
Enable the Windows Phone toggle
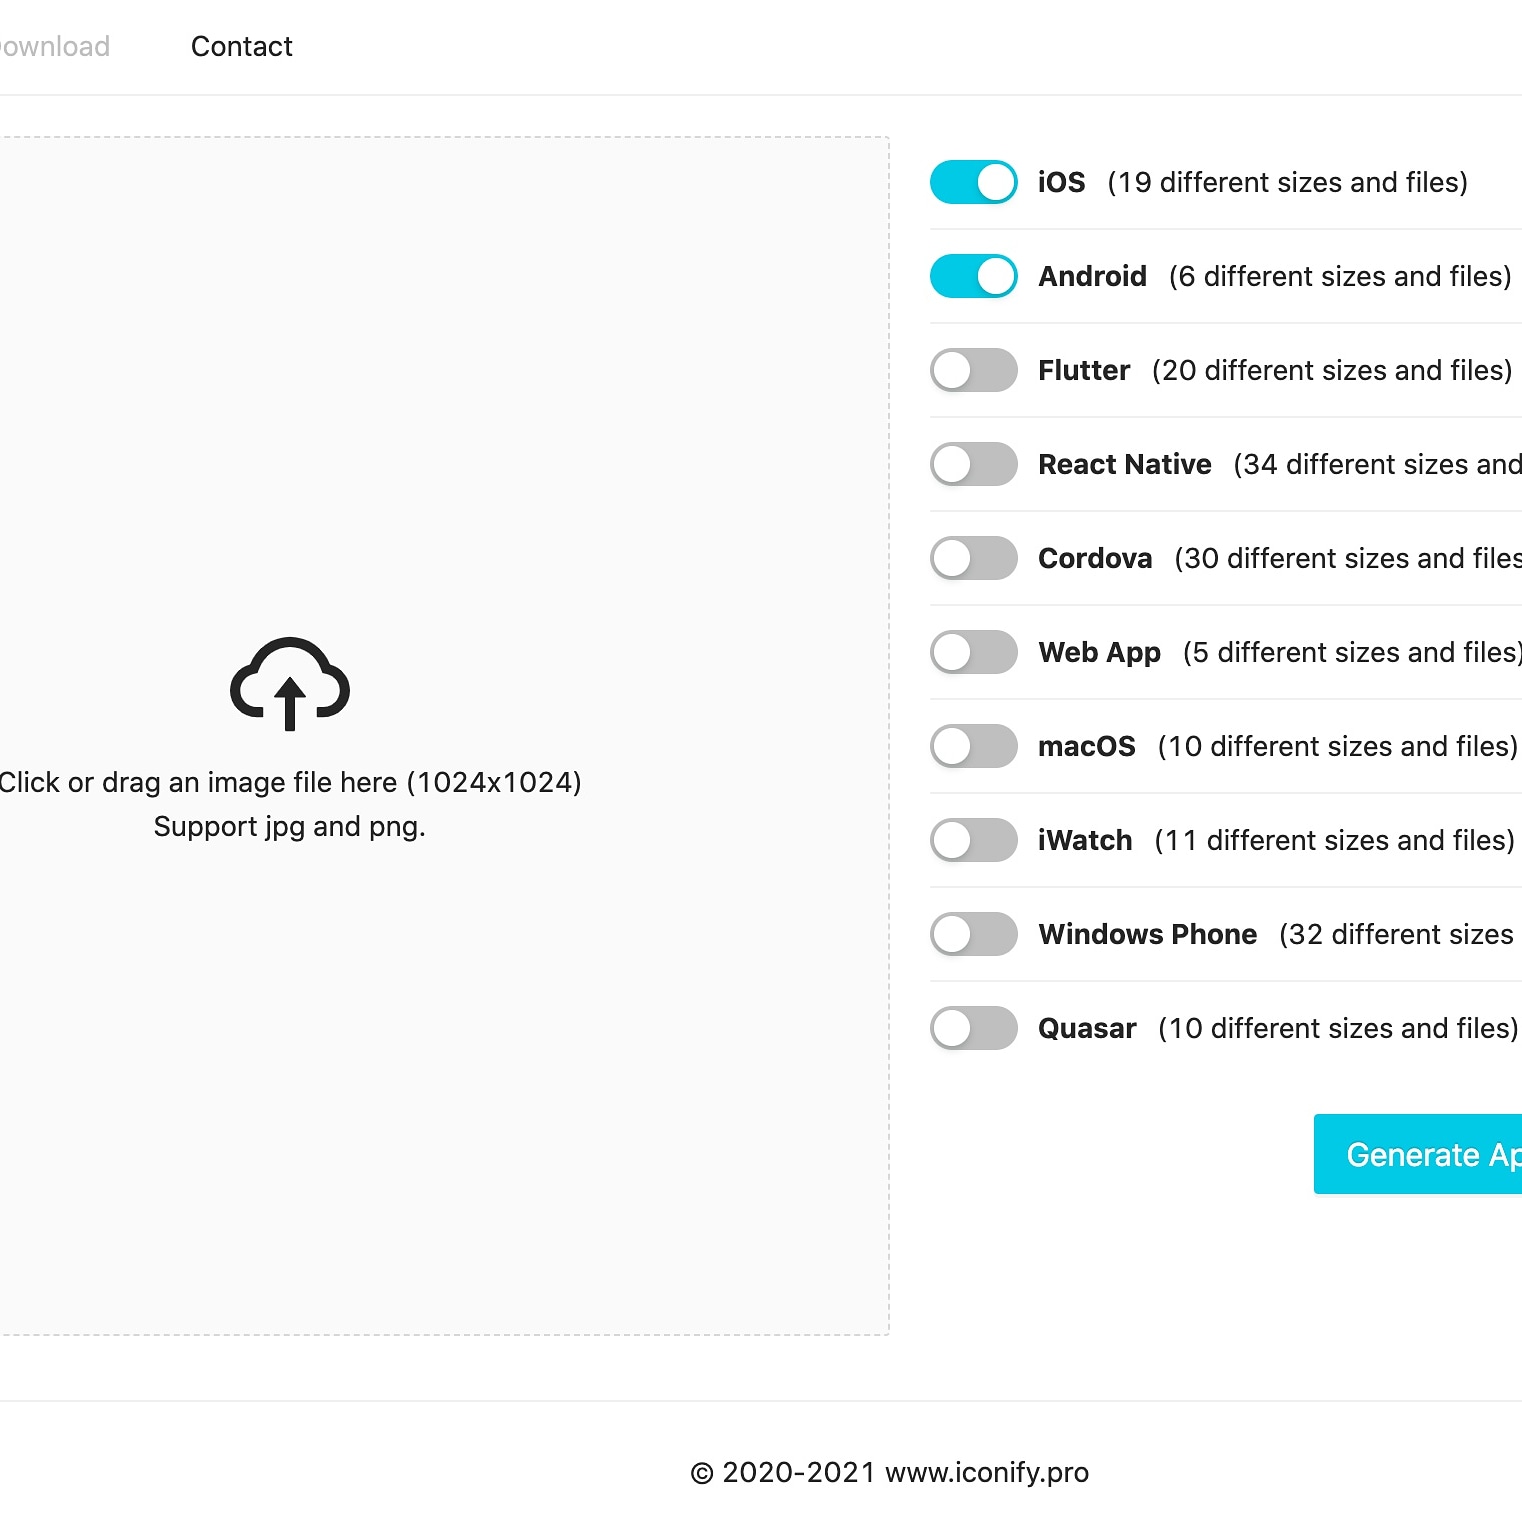[973, 934]
